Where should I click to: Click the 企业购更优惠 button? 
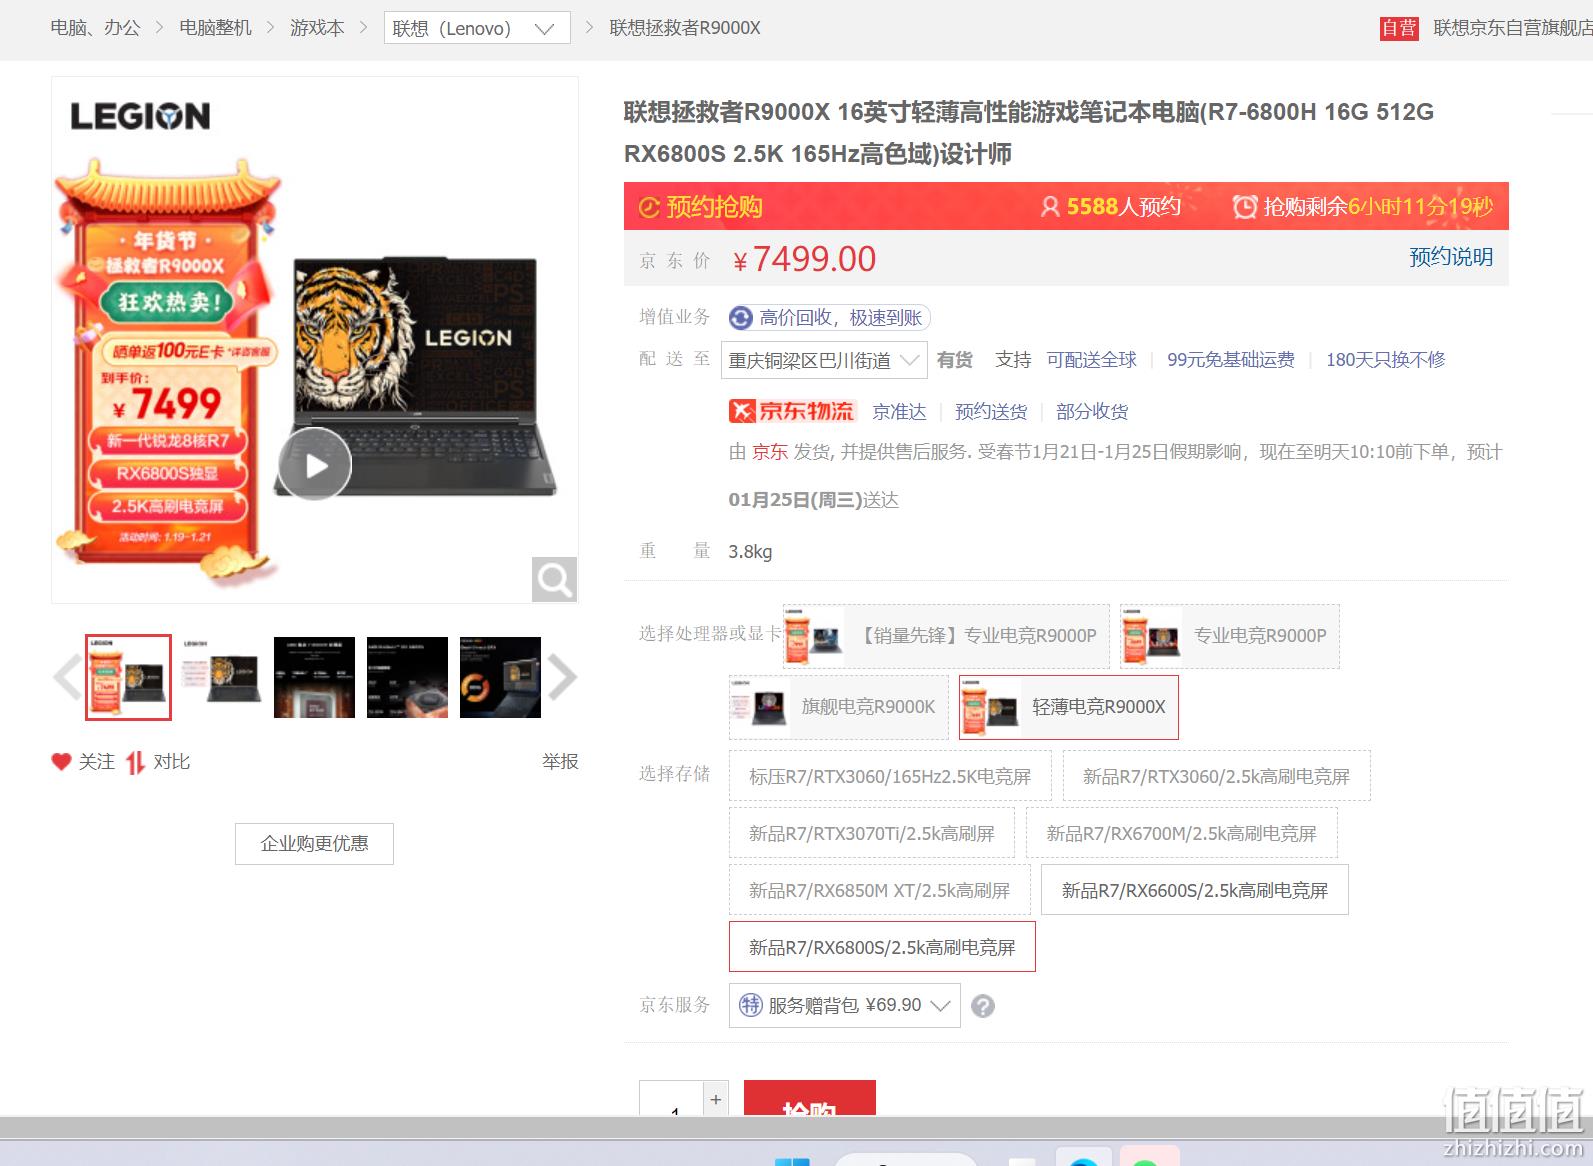tap(314, 844)
